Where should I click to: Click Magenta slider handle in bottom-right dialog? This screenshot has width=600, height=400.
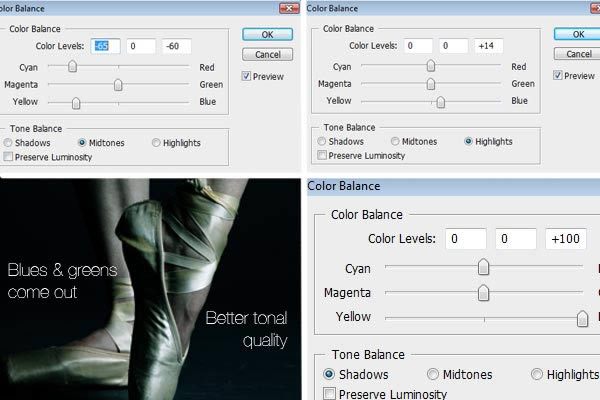click(x=483, y=293)
